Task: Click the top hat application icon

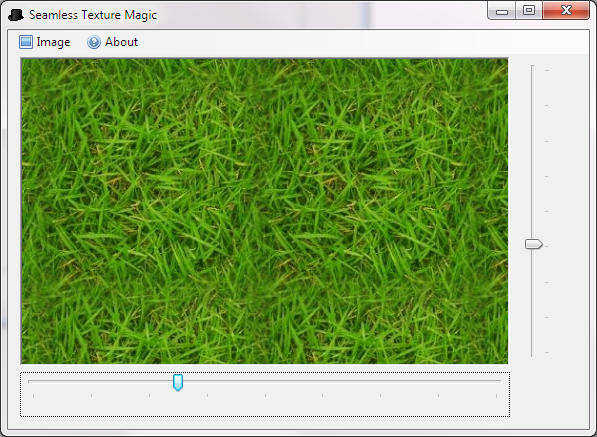Action: pyautogui.click(x=16, y=15)
